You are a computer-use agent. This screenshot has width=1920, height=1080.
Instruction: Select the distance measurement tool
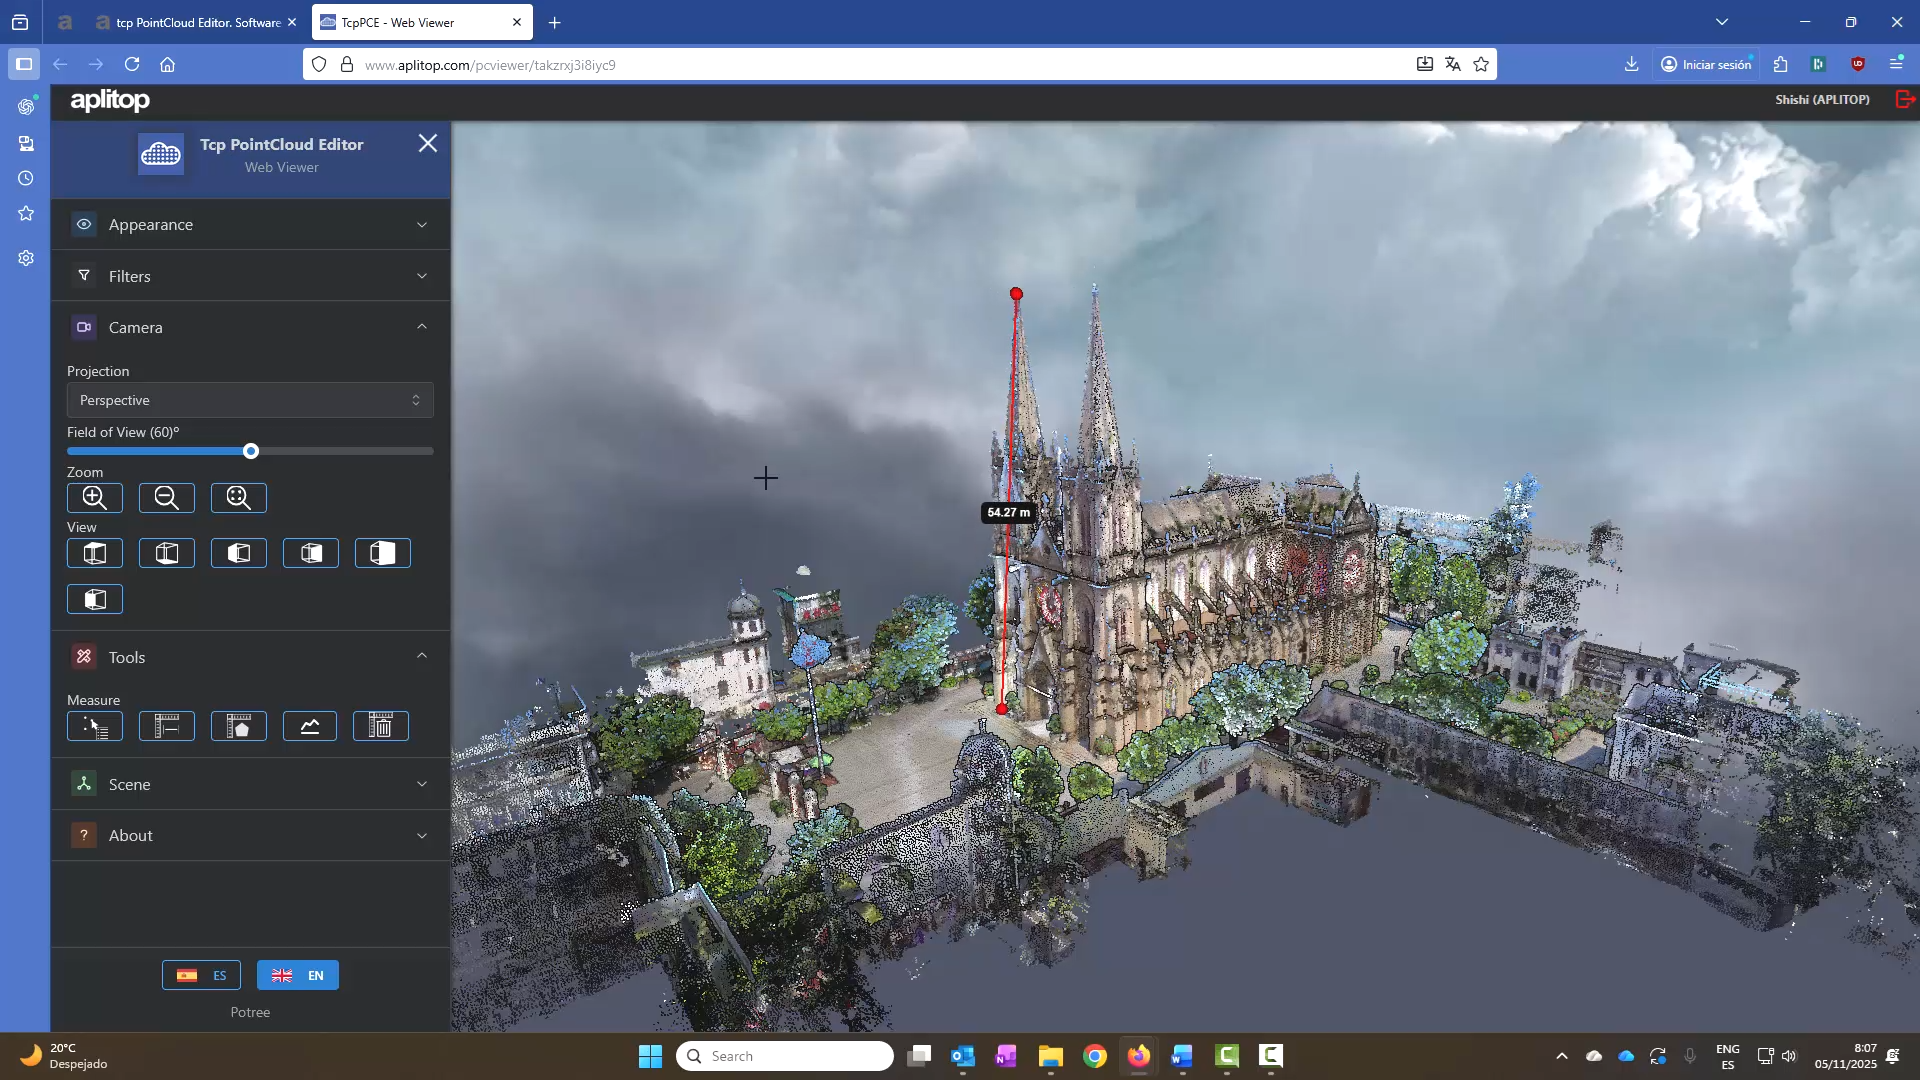click(167, 726)
